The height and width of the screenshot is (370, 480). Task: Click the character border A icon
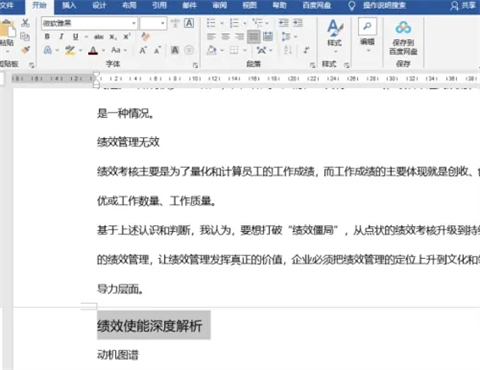point(189,23)
